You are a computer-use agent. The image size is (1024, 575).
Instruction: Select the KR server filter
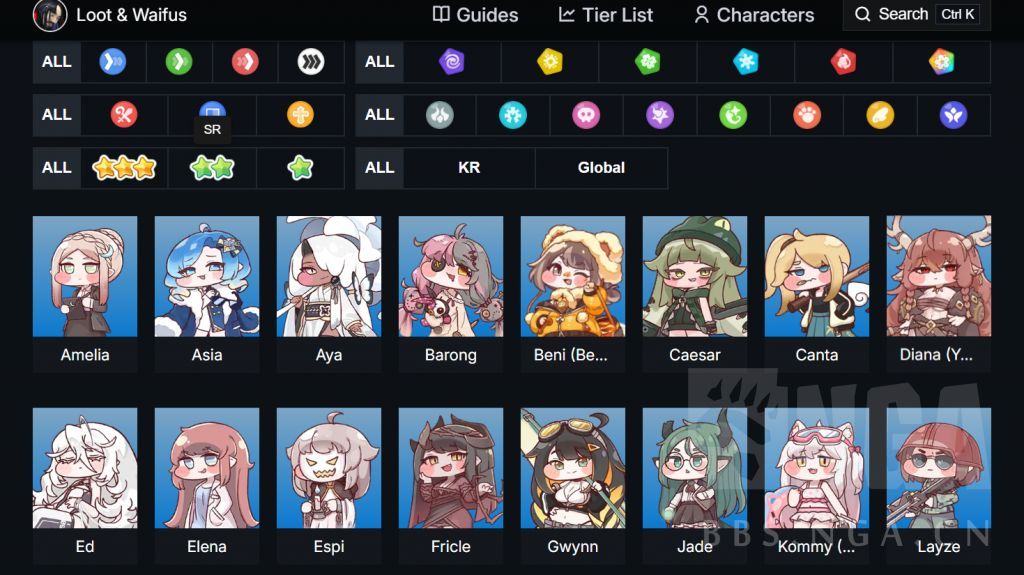[x=469, y=168]
